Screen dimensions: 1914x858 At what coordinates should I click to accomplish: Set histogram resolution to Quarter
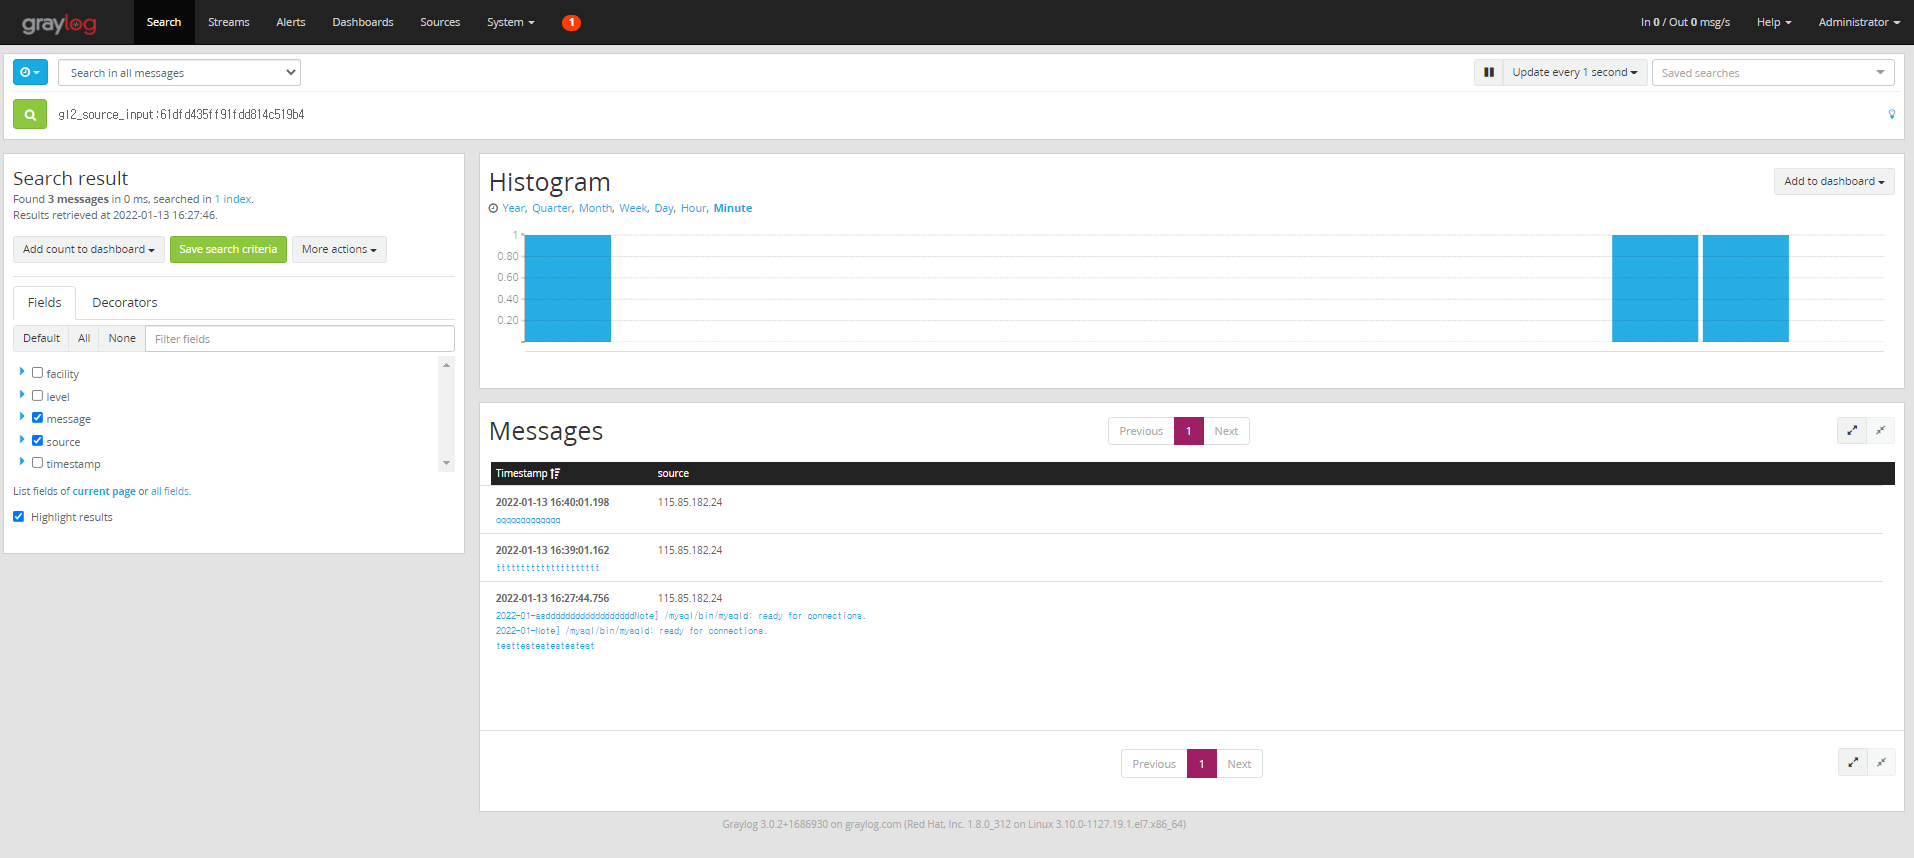point(551,208)
